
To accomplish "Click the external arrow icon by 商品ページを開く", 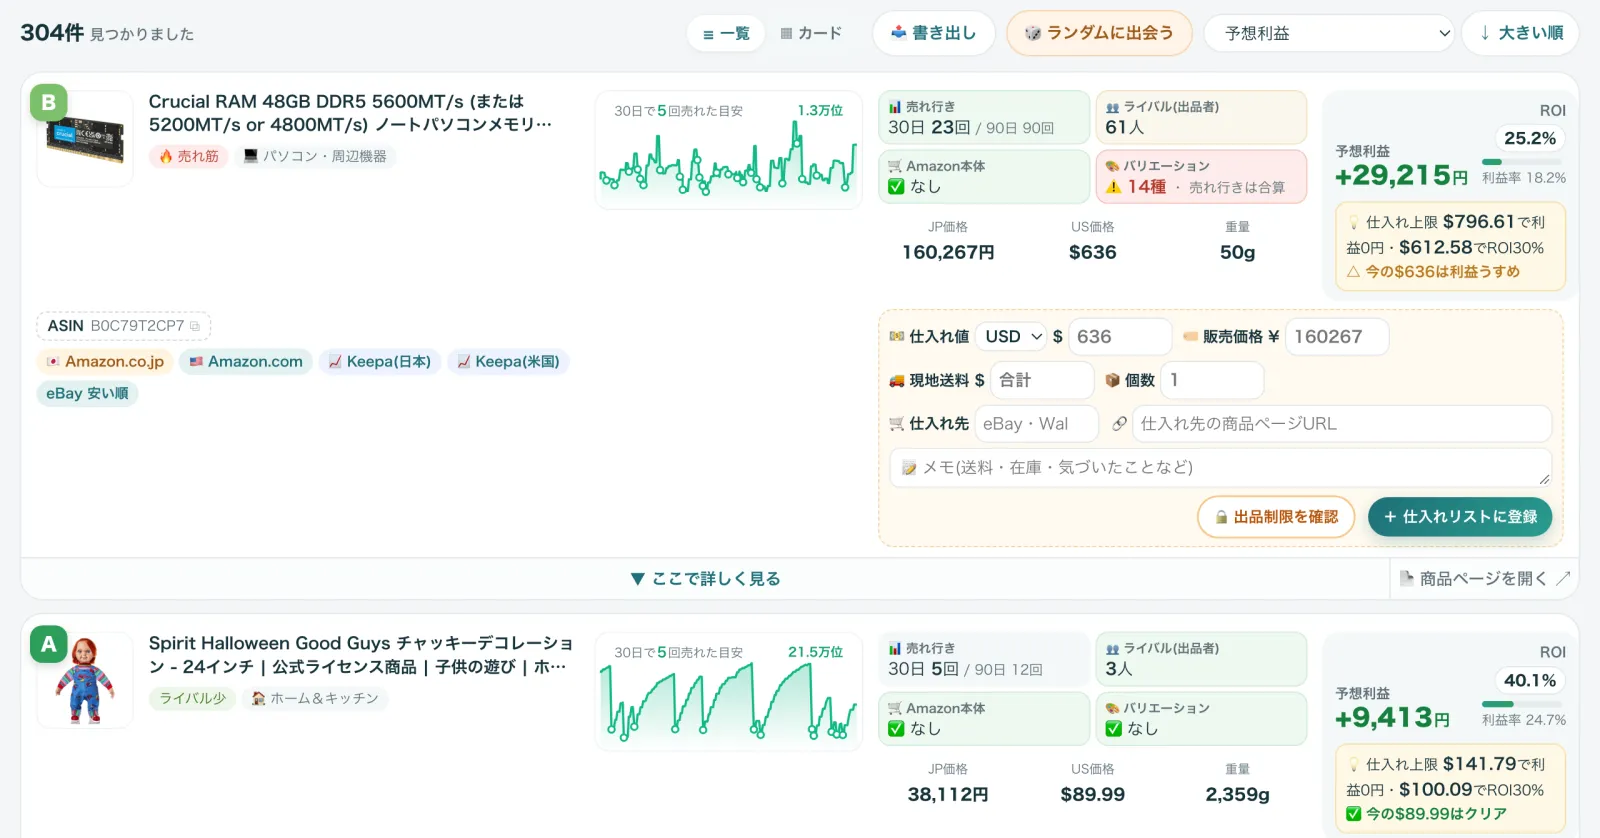I will [x=1563, y=578].
